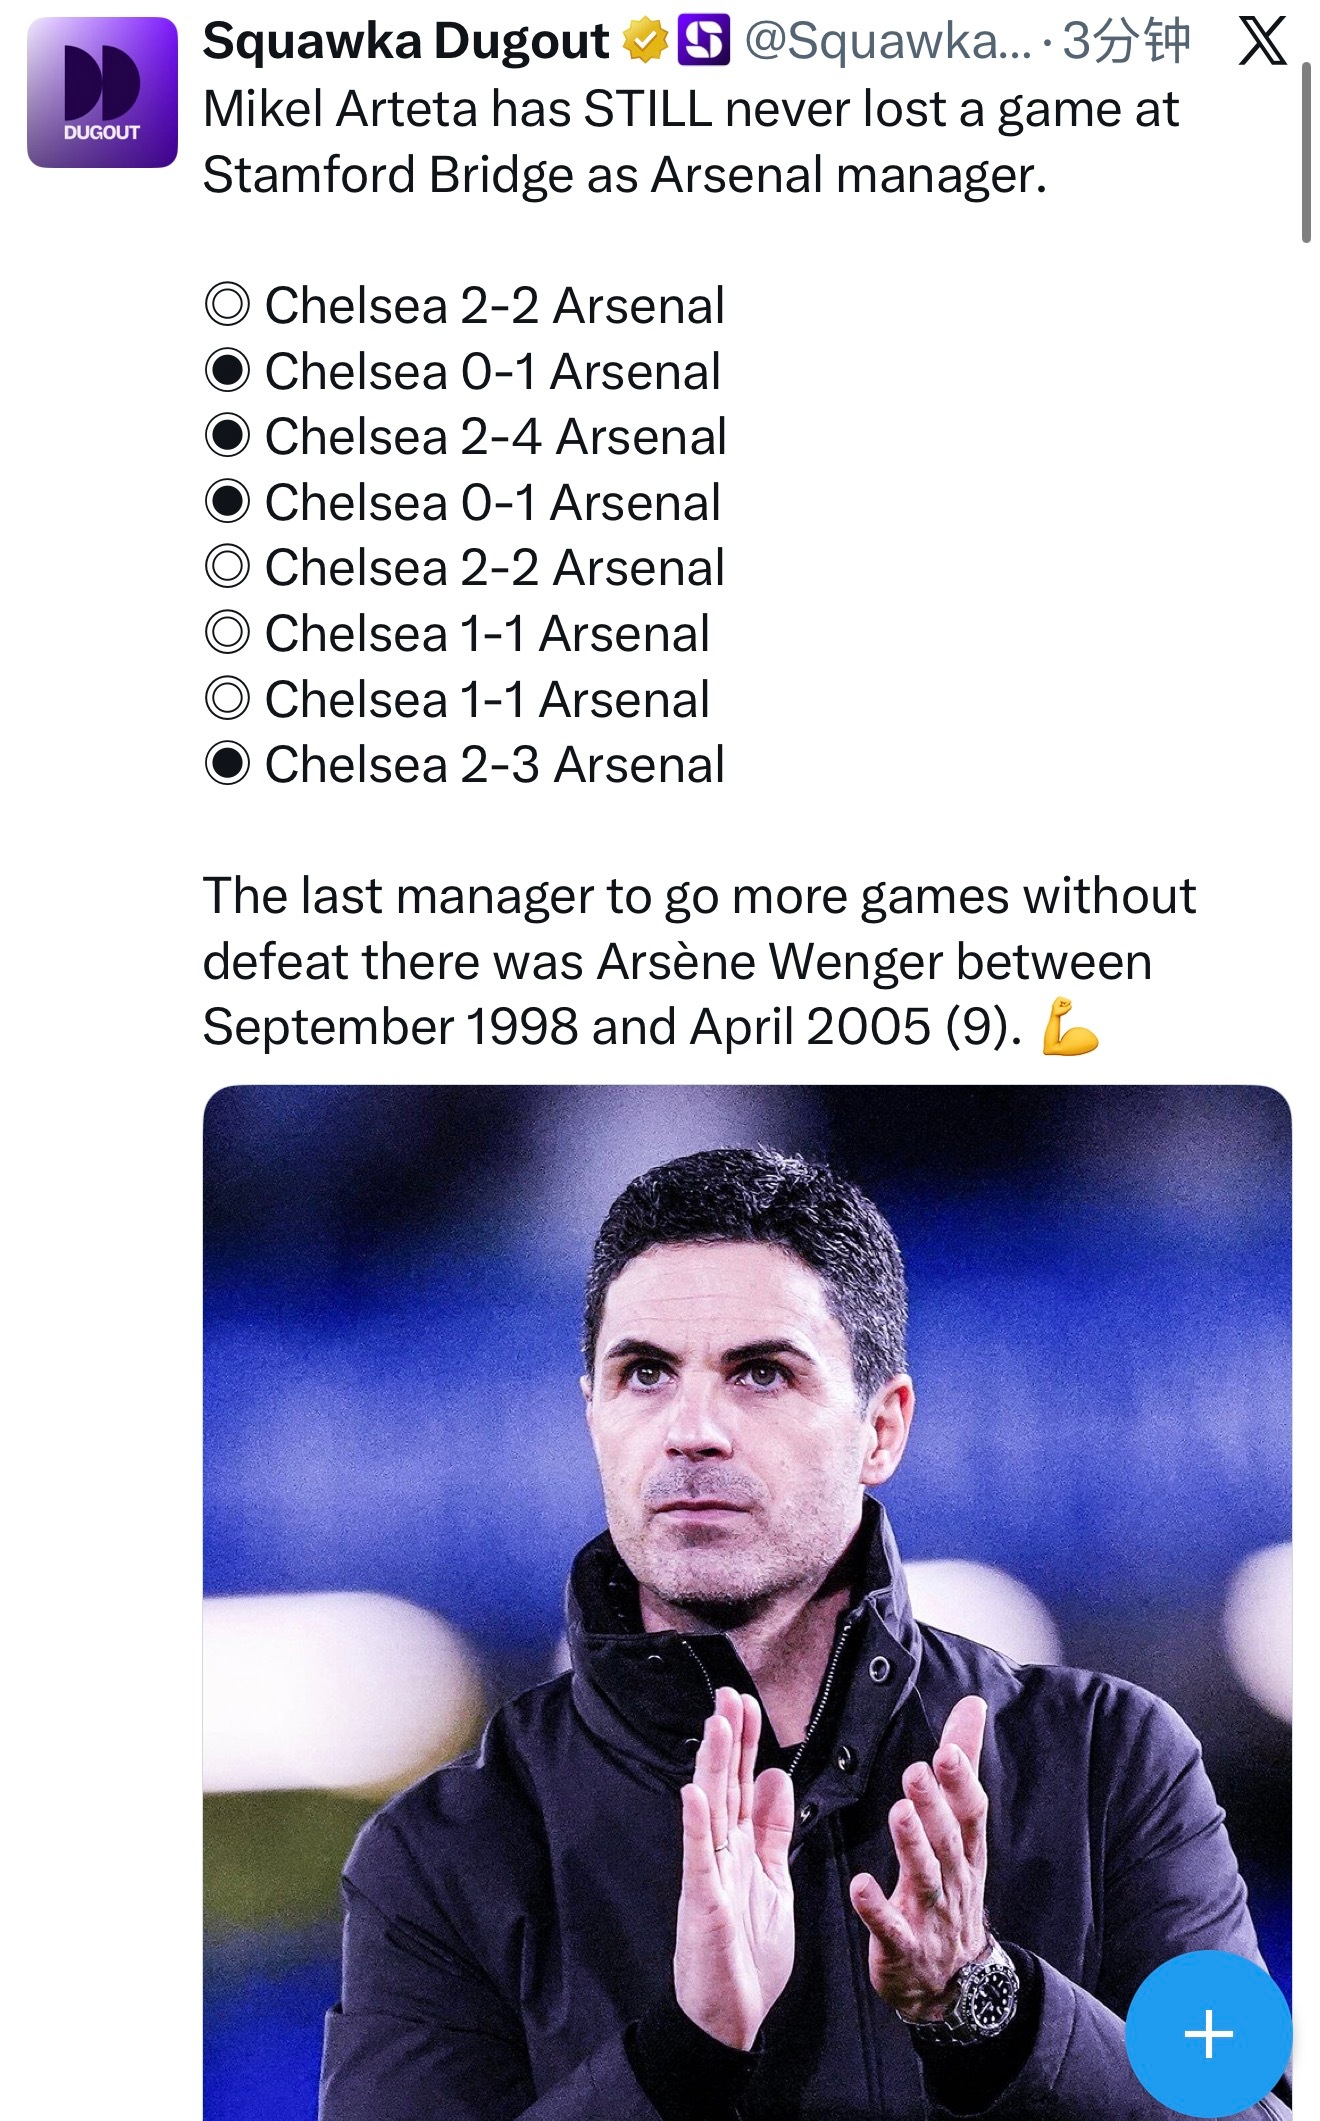
Task: Tap the gold verified badge
Action: click(x=645, y=42)
